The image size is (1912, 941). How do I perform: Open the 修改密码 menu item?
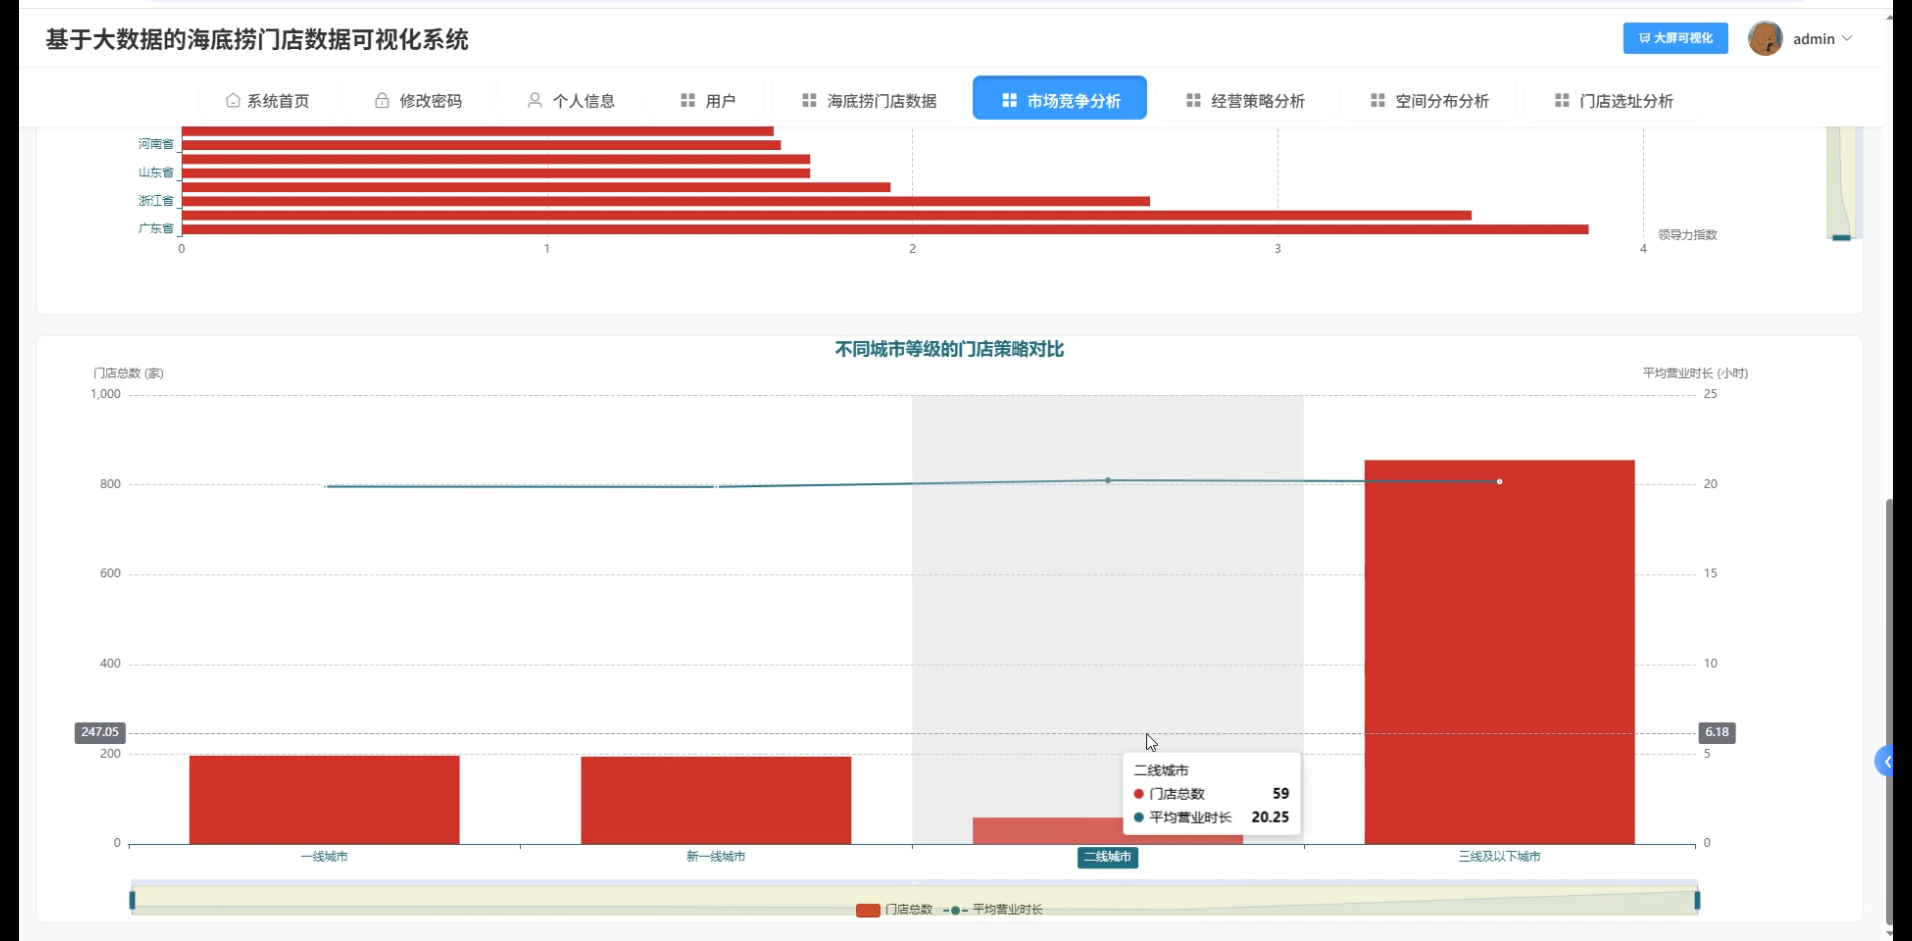418,100
